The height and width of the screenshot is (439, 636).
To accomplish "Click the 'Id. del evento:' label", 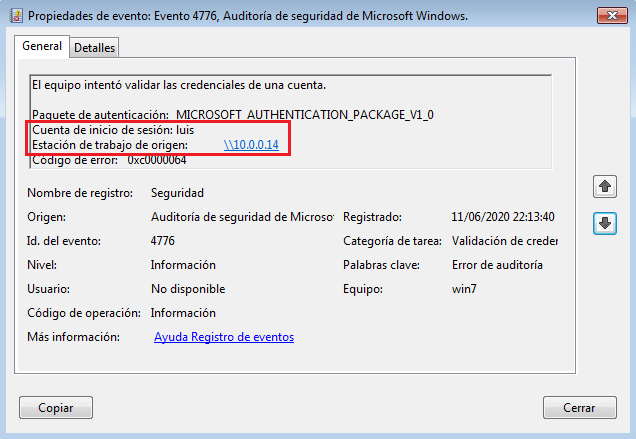I will click(64, 241).
